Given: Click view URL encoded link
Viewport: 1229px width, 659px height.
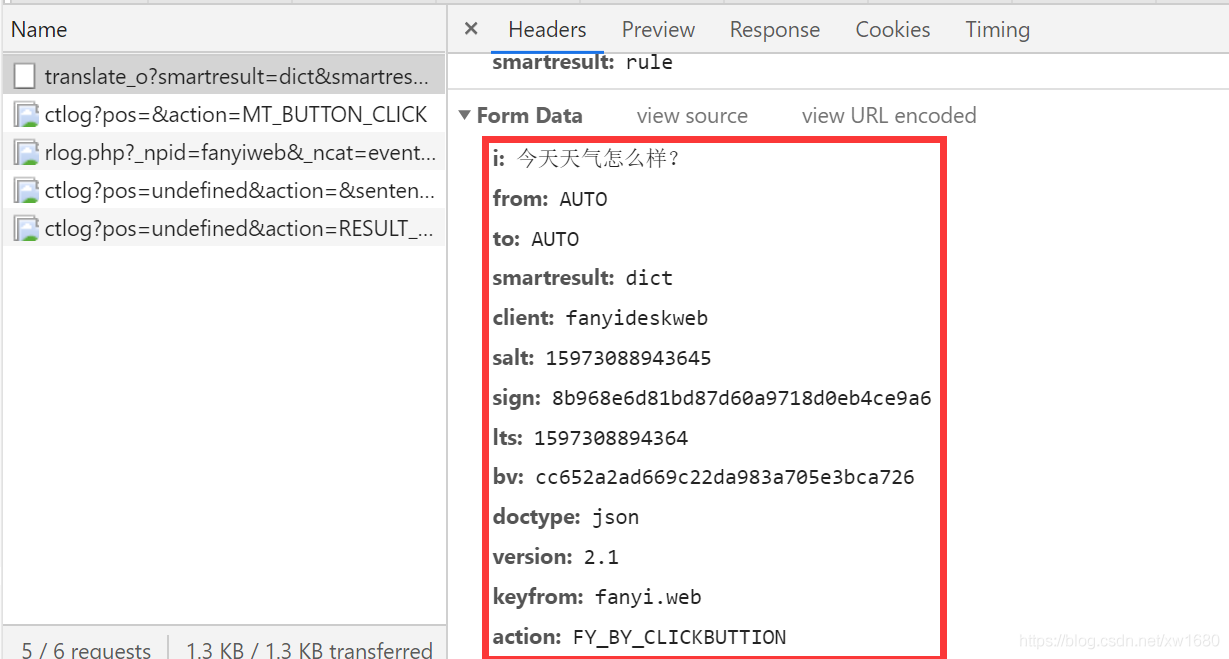Looking at the screenshot, I should point(888,115).
